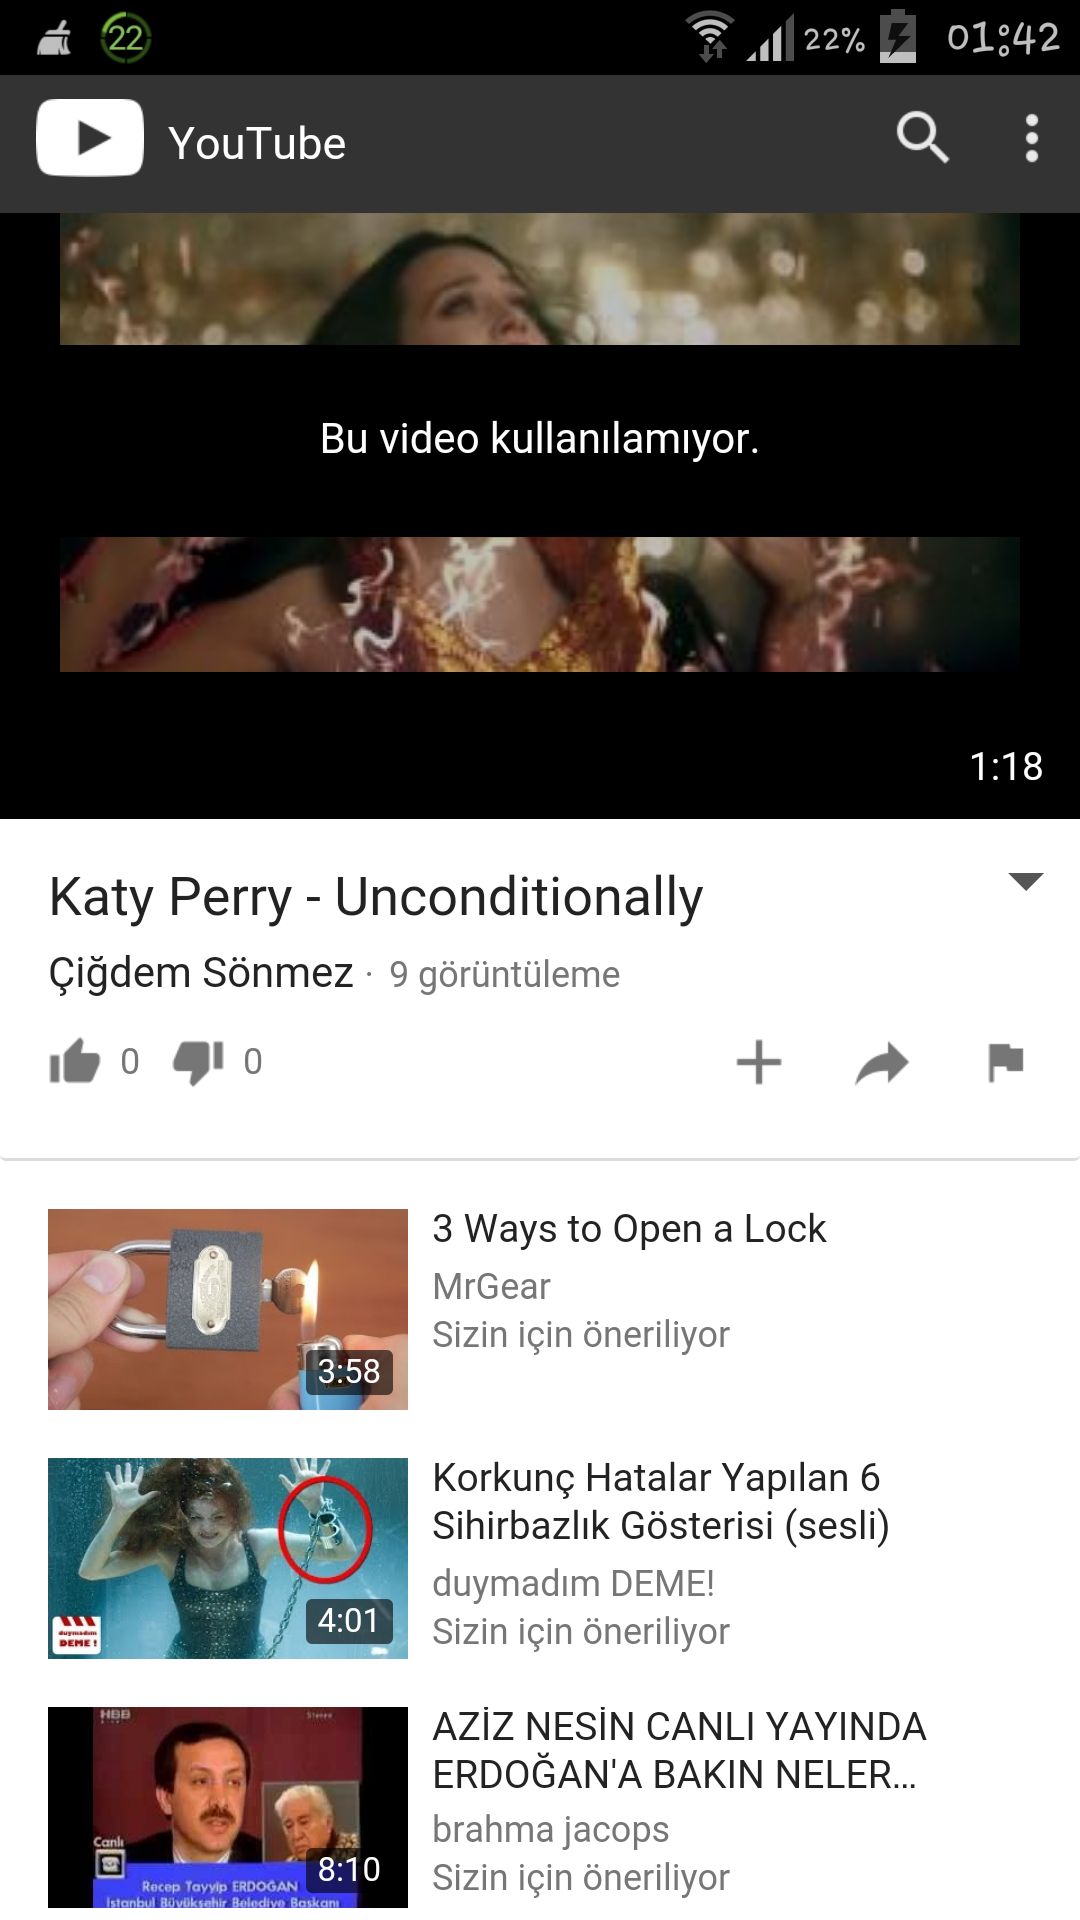Open the '3 Ways to Open a Lock' video

[x=629, y=1229]
